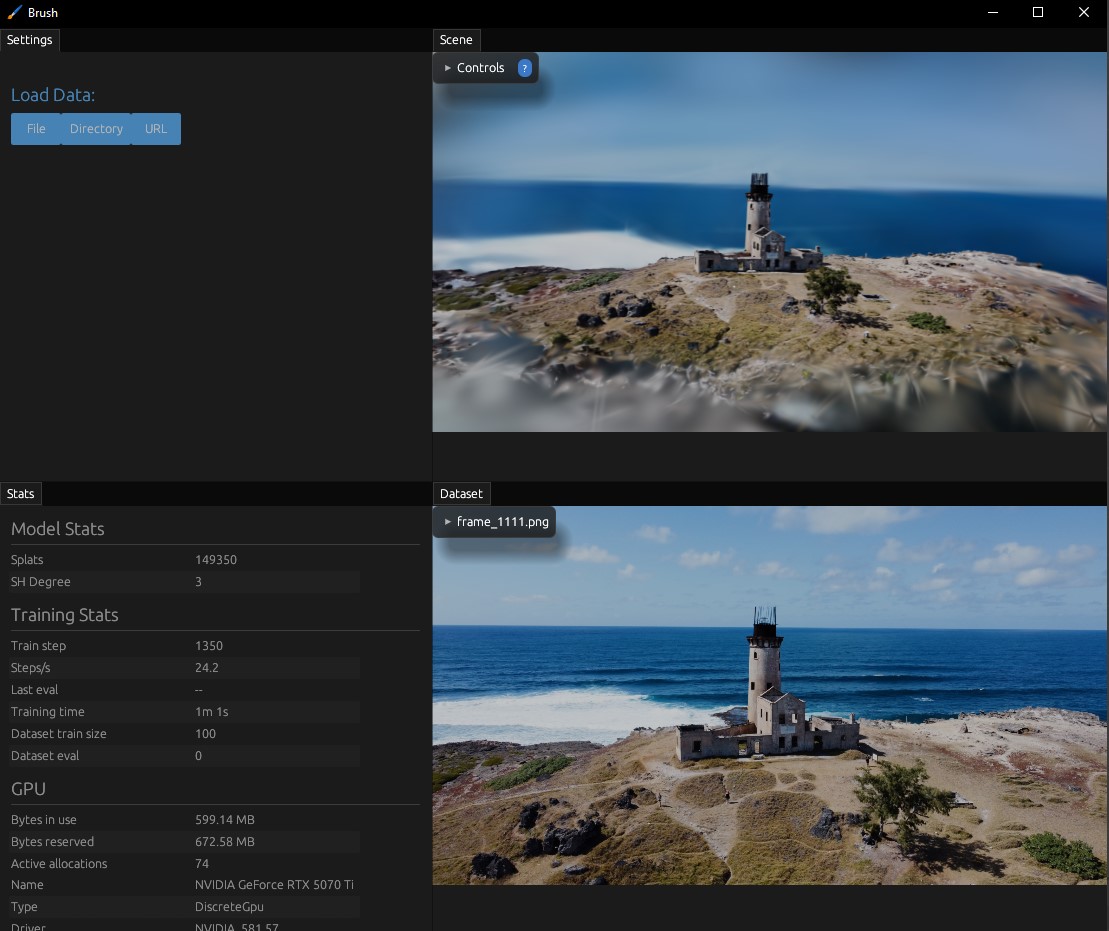Click the dataset lighthouse photo
The width and height of the screenshot is (1109, 931).
(x=770, y=695)
